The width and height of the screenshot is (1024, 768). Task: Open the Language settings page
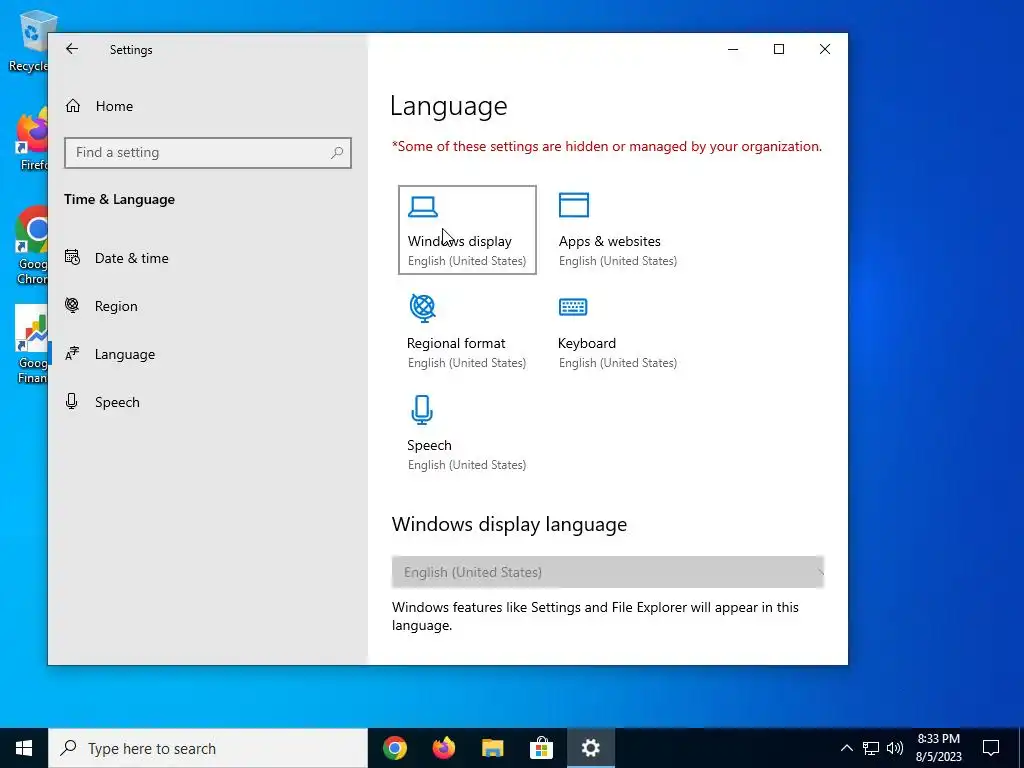(x=125, y=354)
